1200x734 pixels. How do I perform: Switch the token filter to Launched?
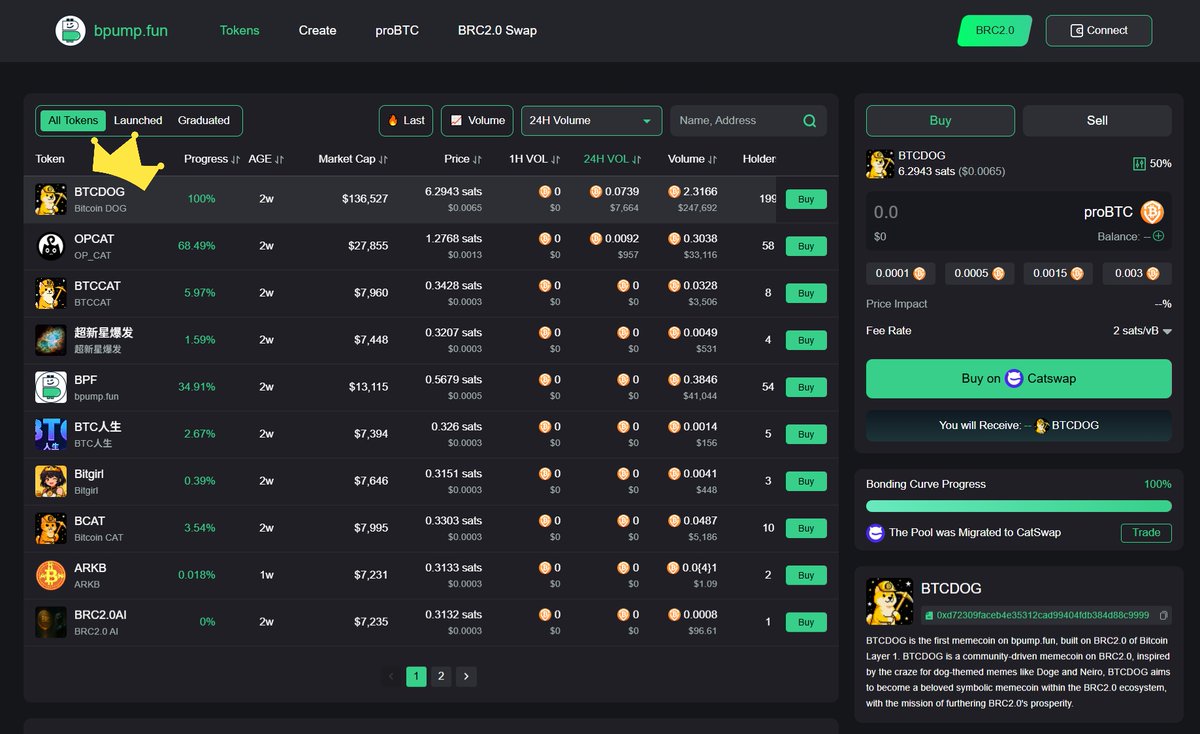[138, 120]
